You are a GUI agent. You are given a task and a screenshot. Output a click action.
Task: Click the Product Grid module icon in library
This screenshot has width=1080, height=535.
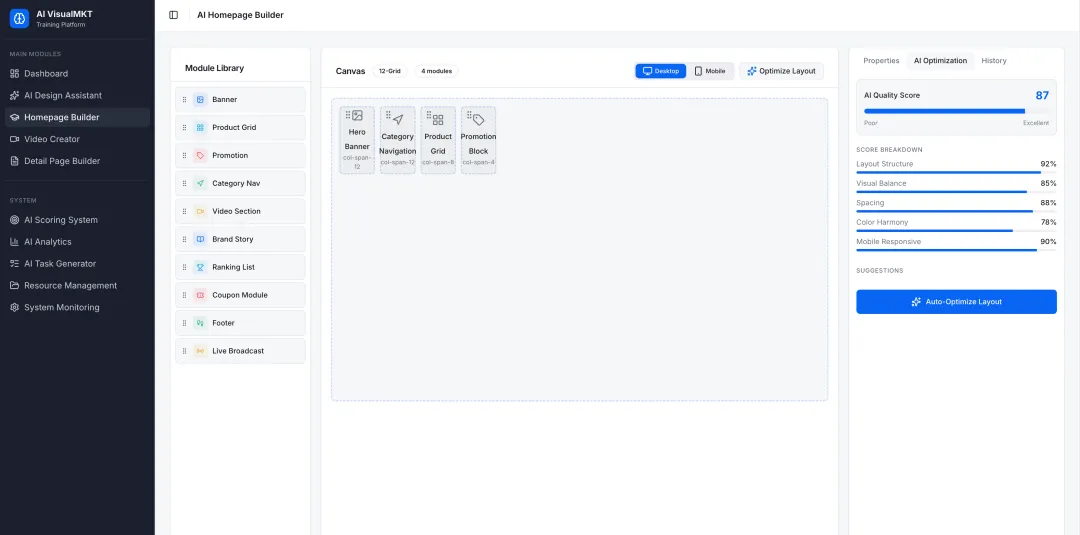(200, 127)
